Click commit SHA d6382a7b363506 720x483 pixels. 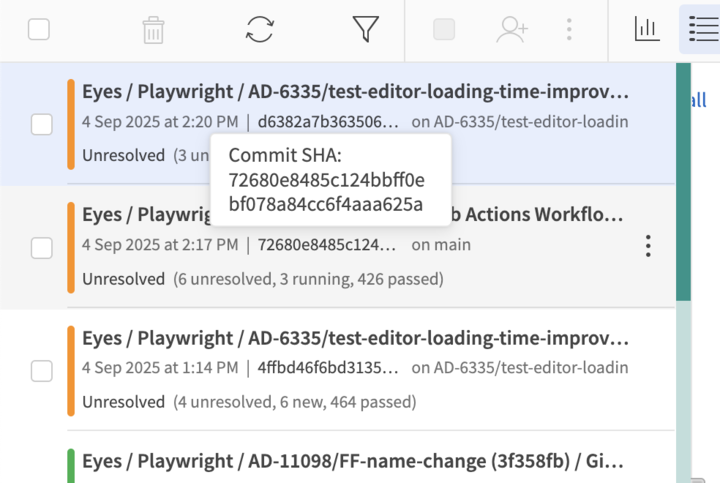click(x=327, y=123)
